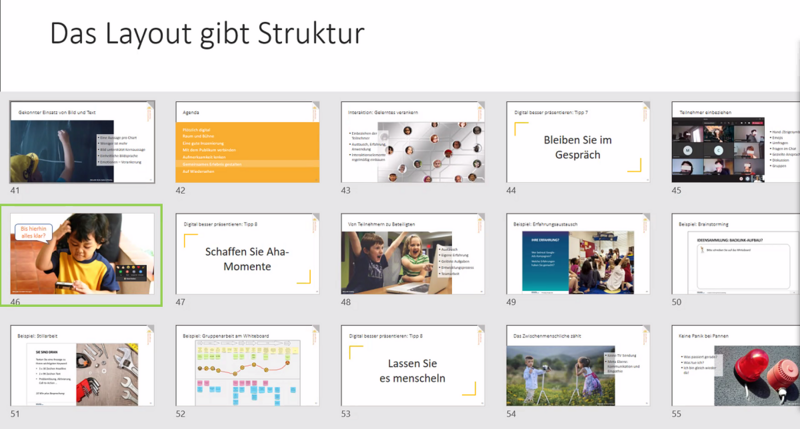Open slide 42 orange Agenda thumbnail
The image size is (800, 429).
(247, 142)
